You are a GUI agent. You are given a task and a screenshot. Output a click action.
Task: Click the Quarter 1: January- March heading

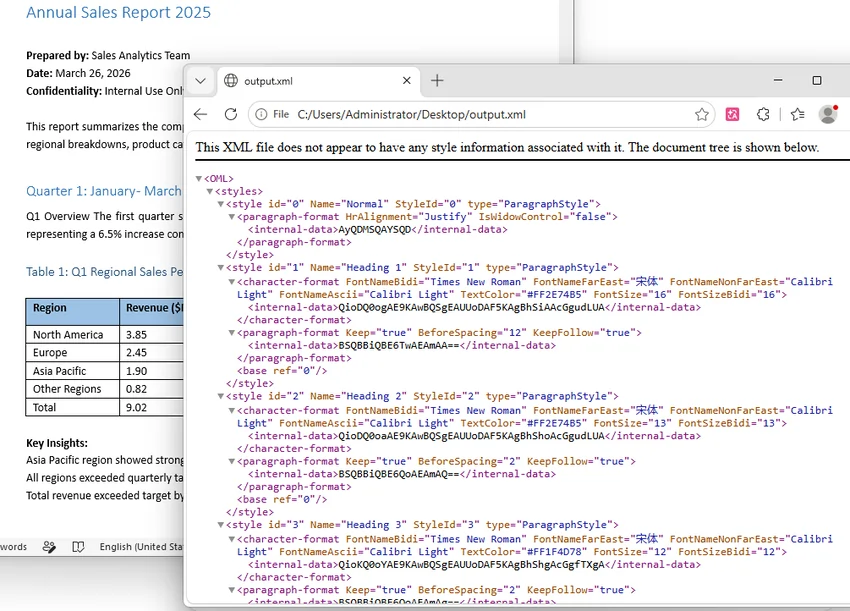(x=104, y=191)
